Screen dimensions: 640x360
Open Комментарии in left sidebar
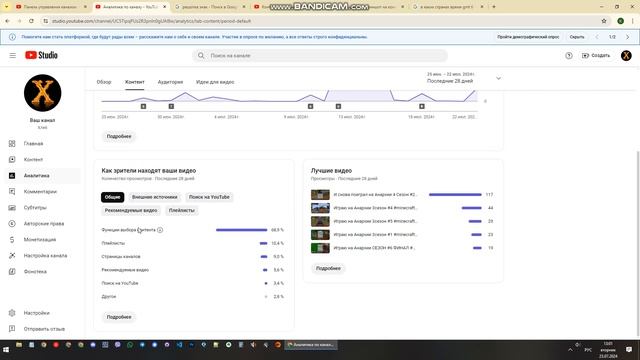[x=42, y=191]
